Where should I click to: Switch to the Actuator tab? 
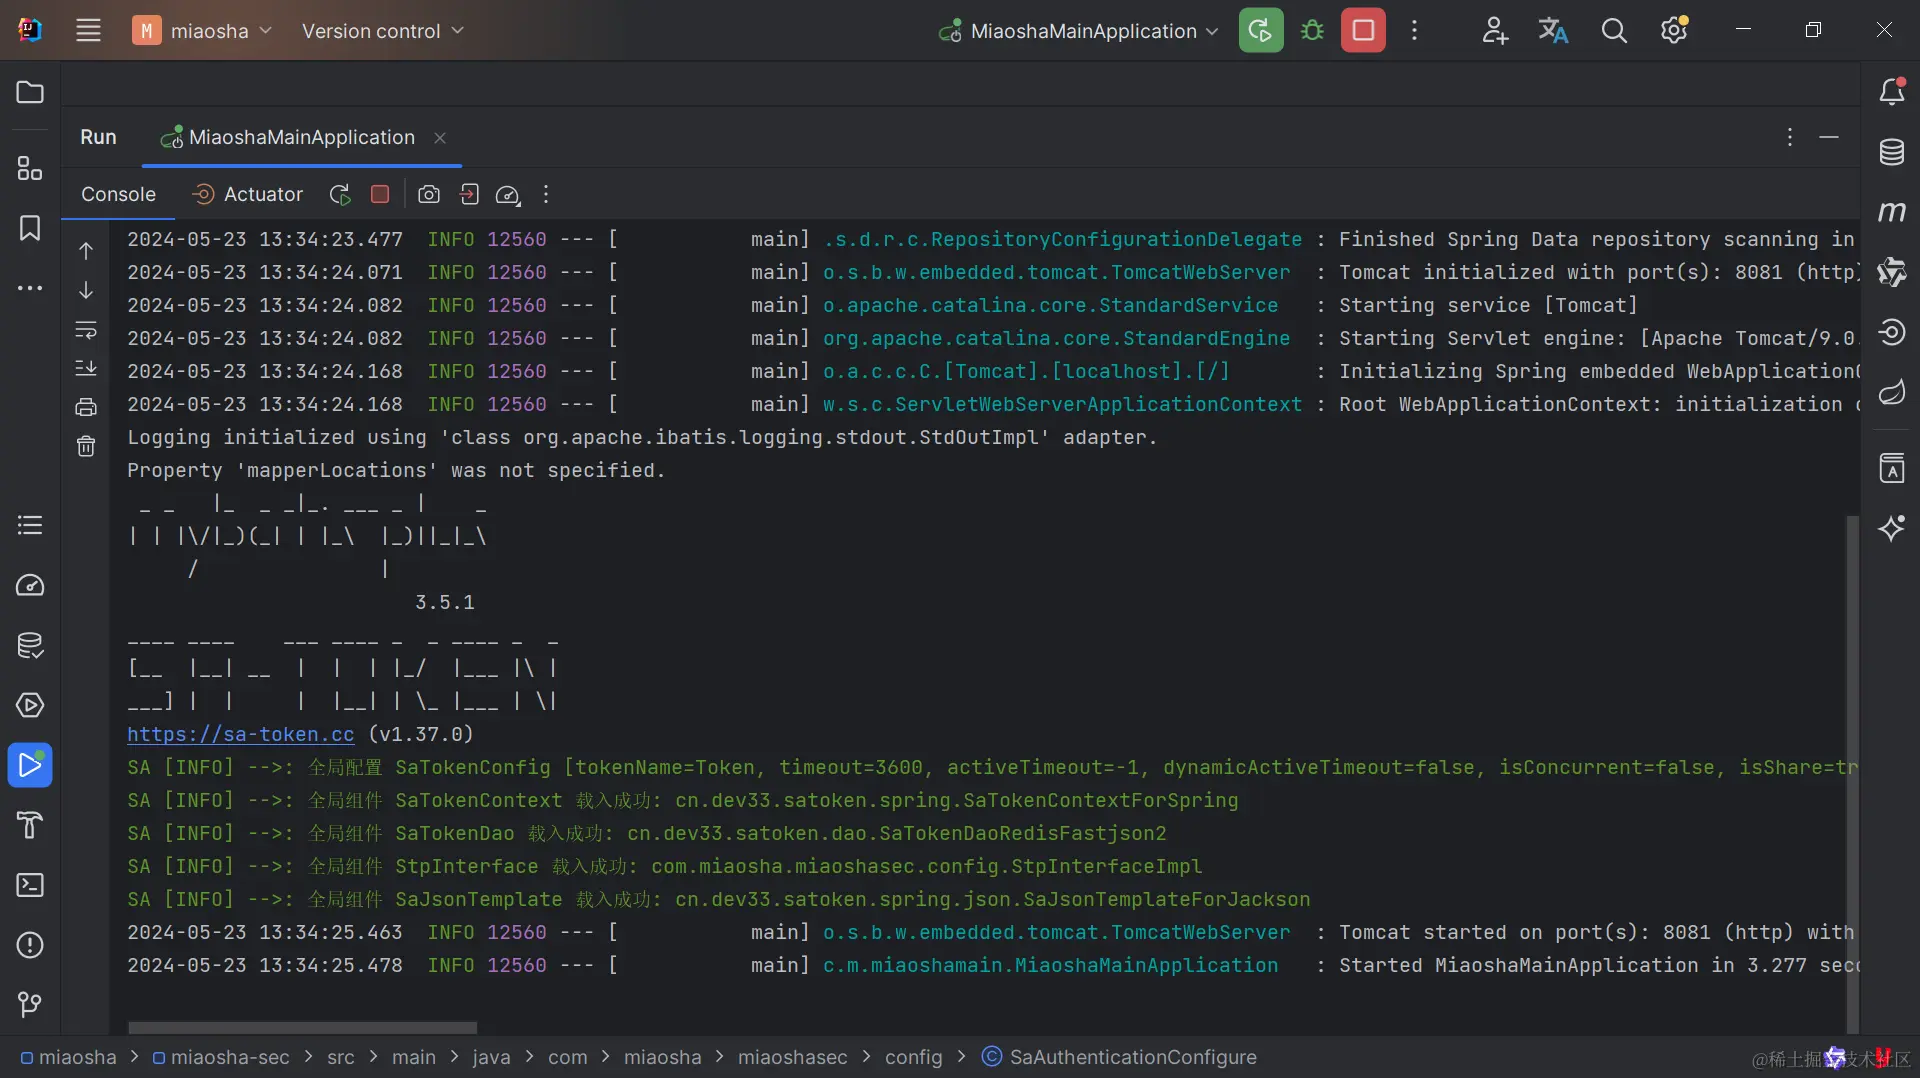[260, 194]
